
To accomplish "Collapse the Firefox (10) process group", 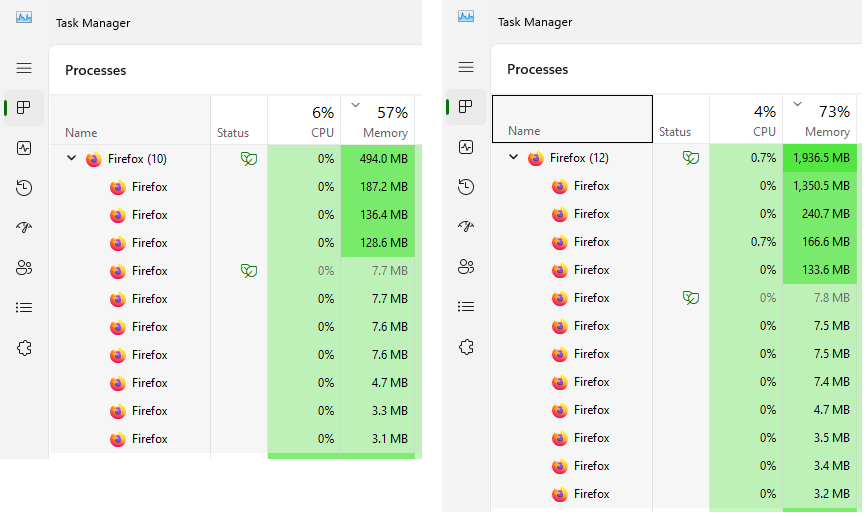I will pos(71,159).
